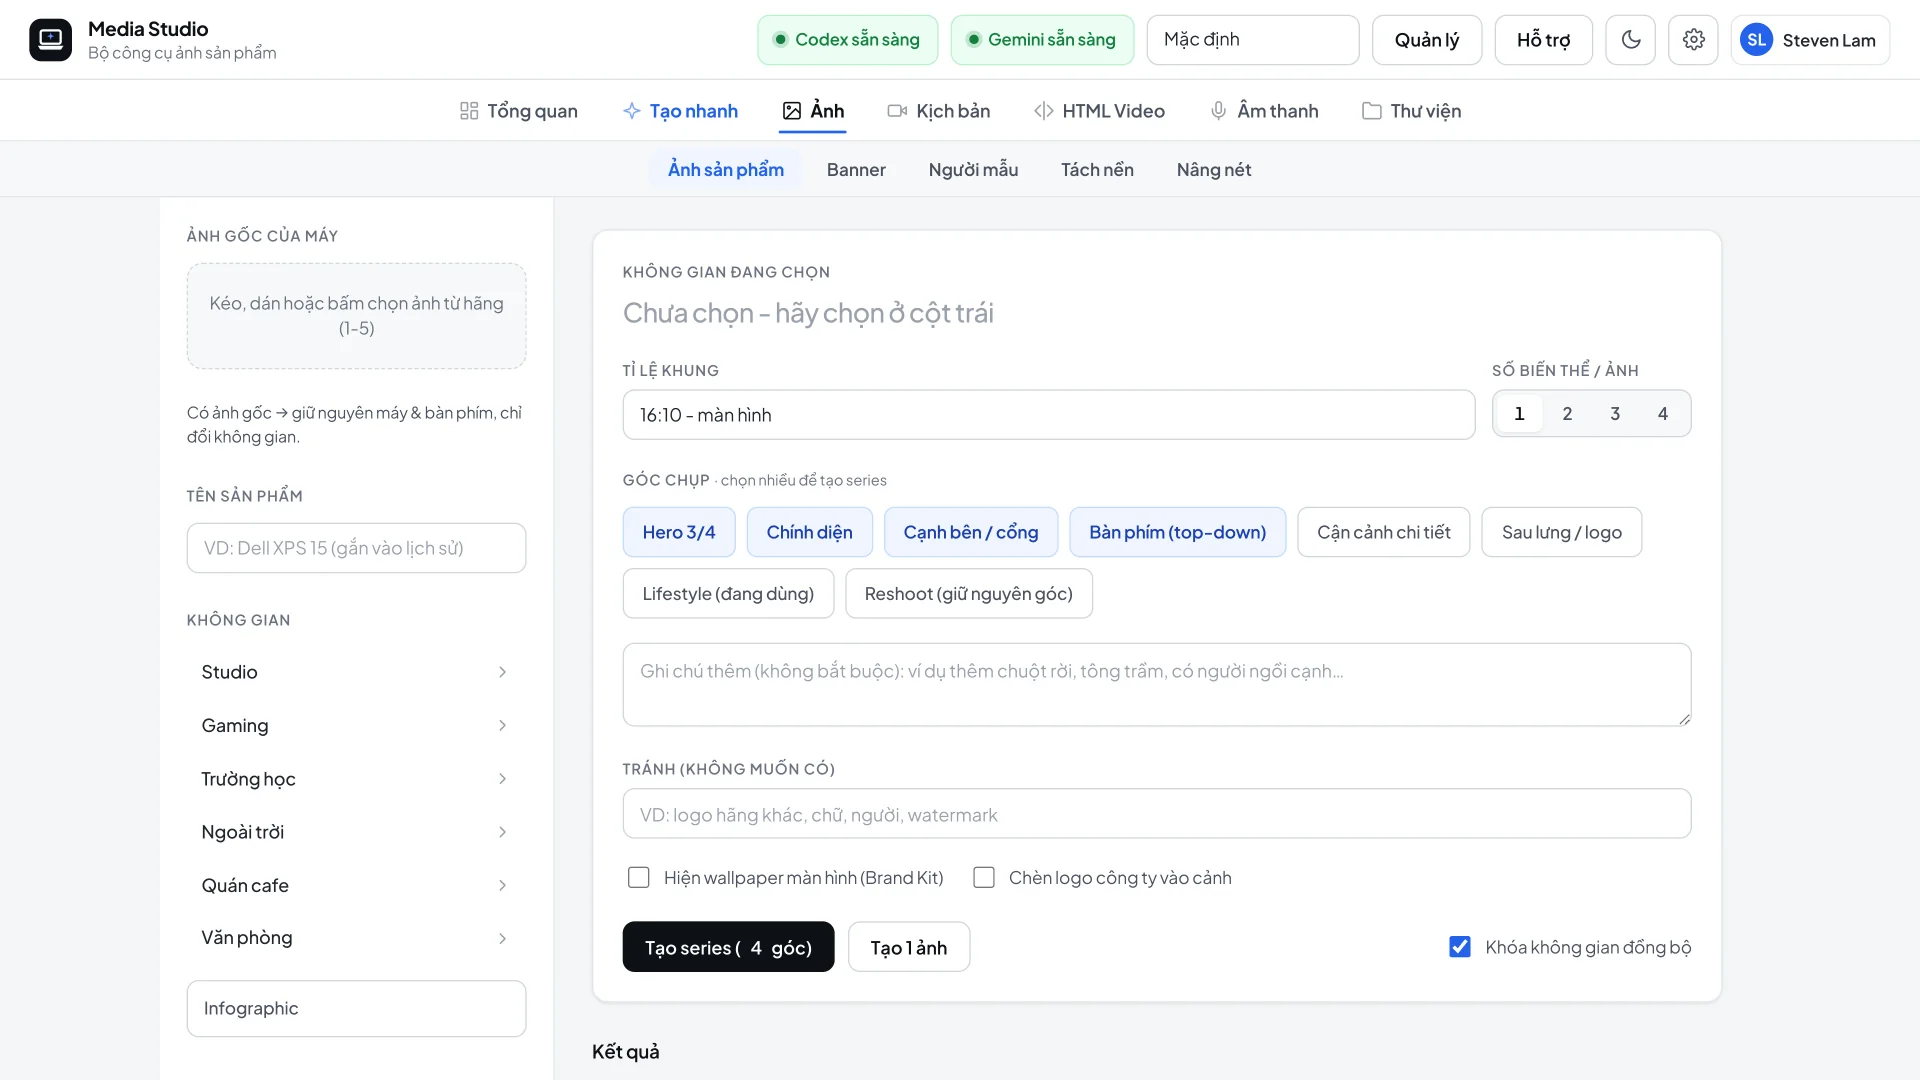Uncheck Khóa không gian đồng bộ
Screen dimensions: 1920x1080
pos(1460,946)
